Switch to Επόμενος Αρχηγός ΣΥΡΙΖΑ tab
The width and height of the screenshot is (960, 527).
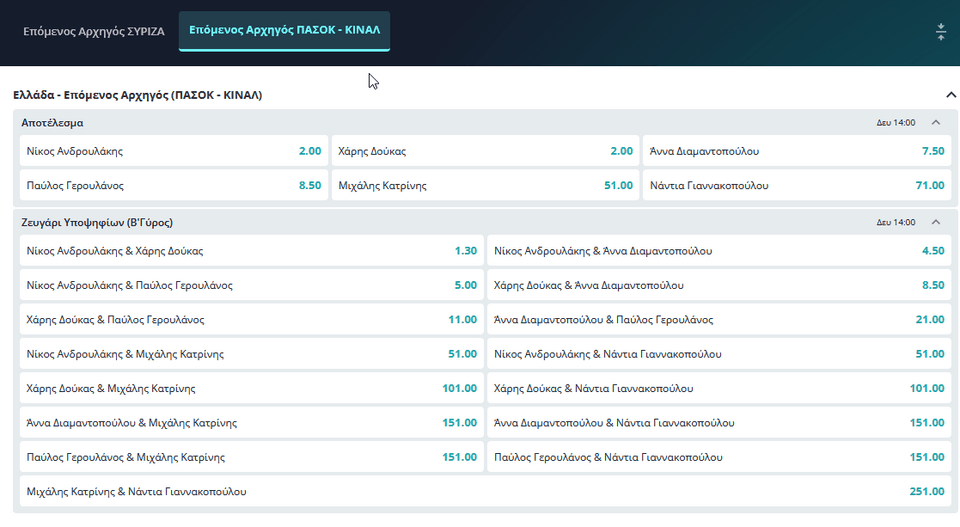[94, 31]
